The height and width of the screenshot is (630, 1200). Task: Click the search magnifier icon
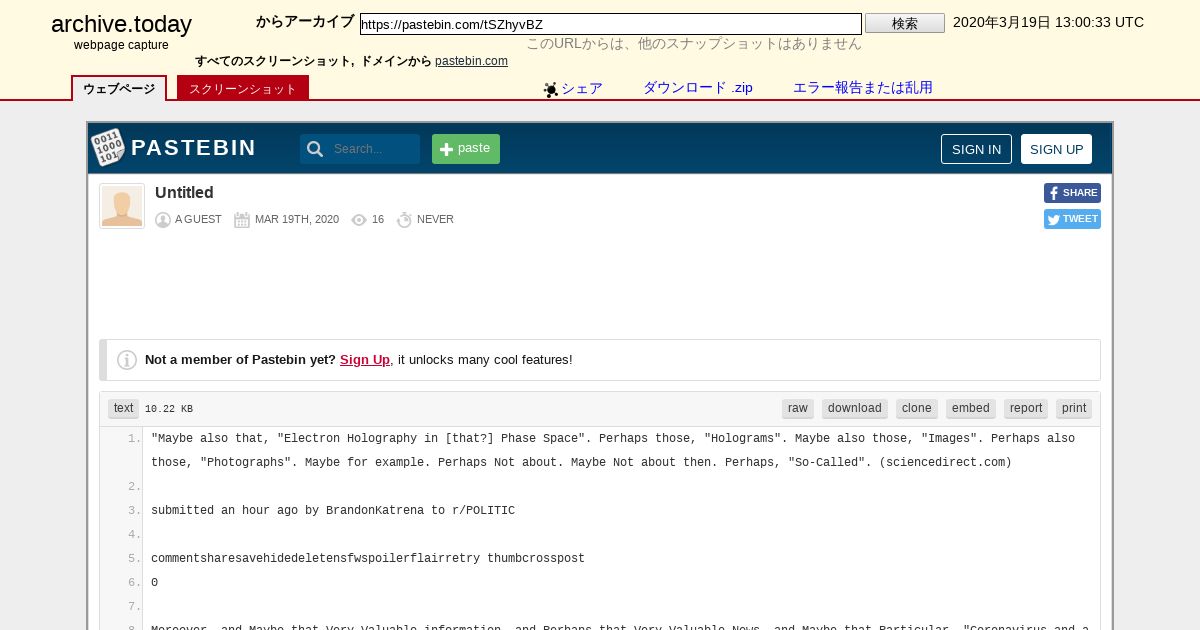(315, 149)
